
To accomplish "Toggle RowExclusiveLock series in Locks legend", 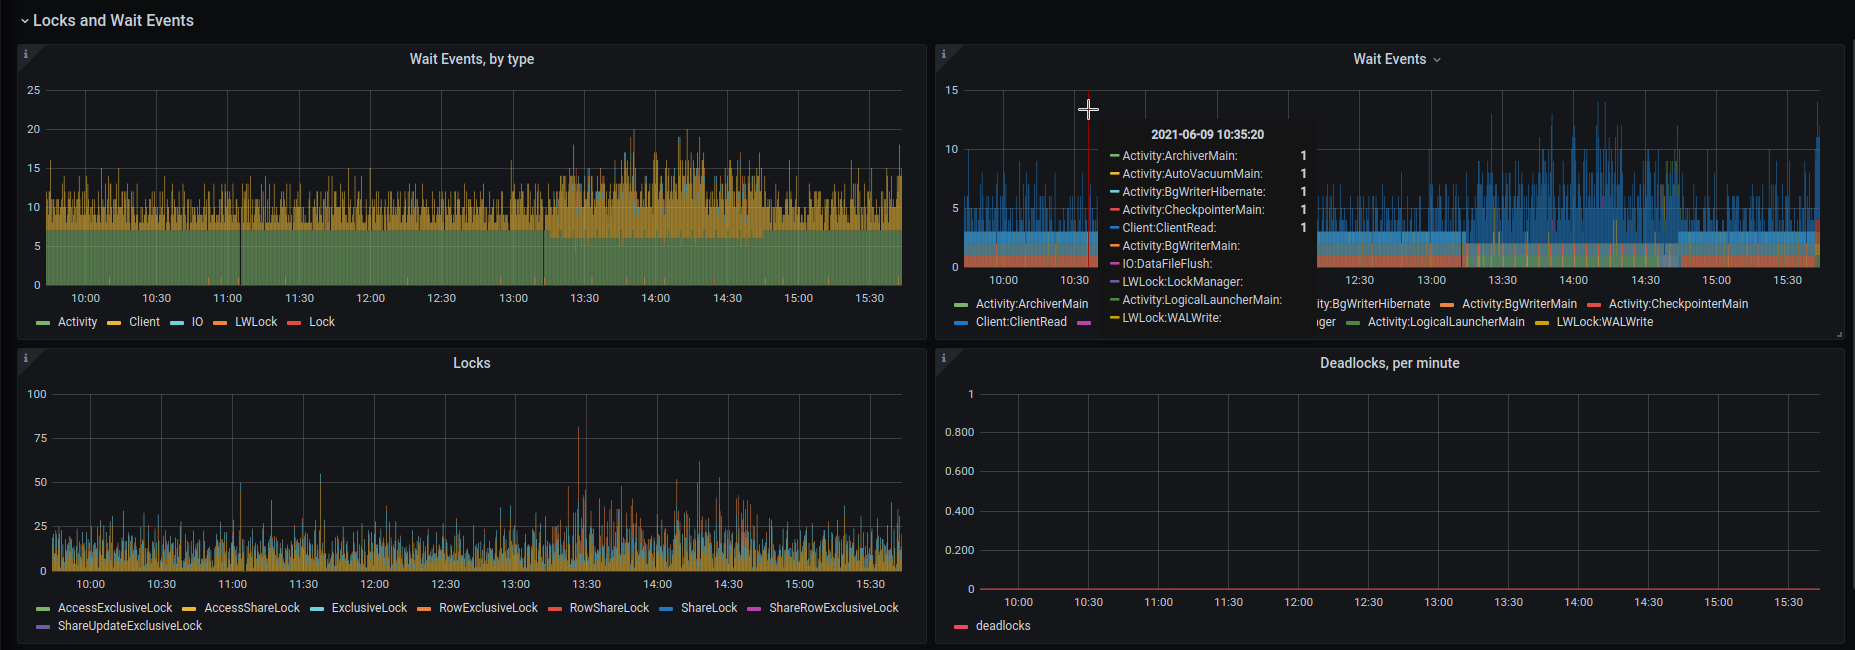I will pyautogui.click(x=488, y=608).
